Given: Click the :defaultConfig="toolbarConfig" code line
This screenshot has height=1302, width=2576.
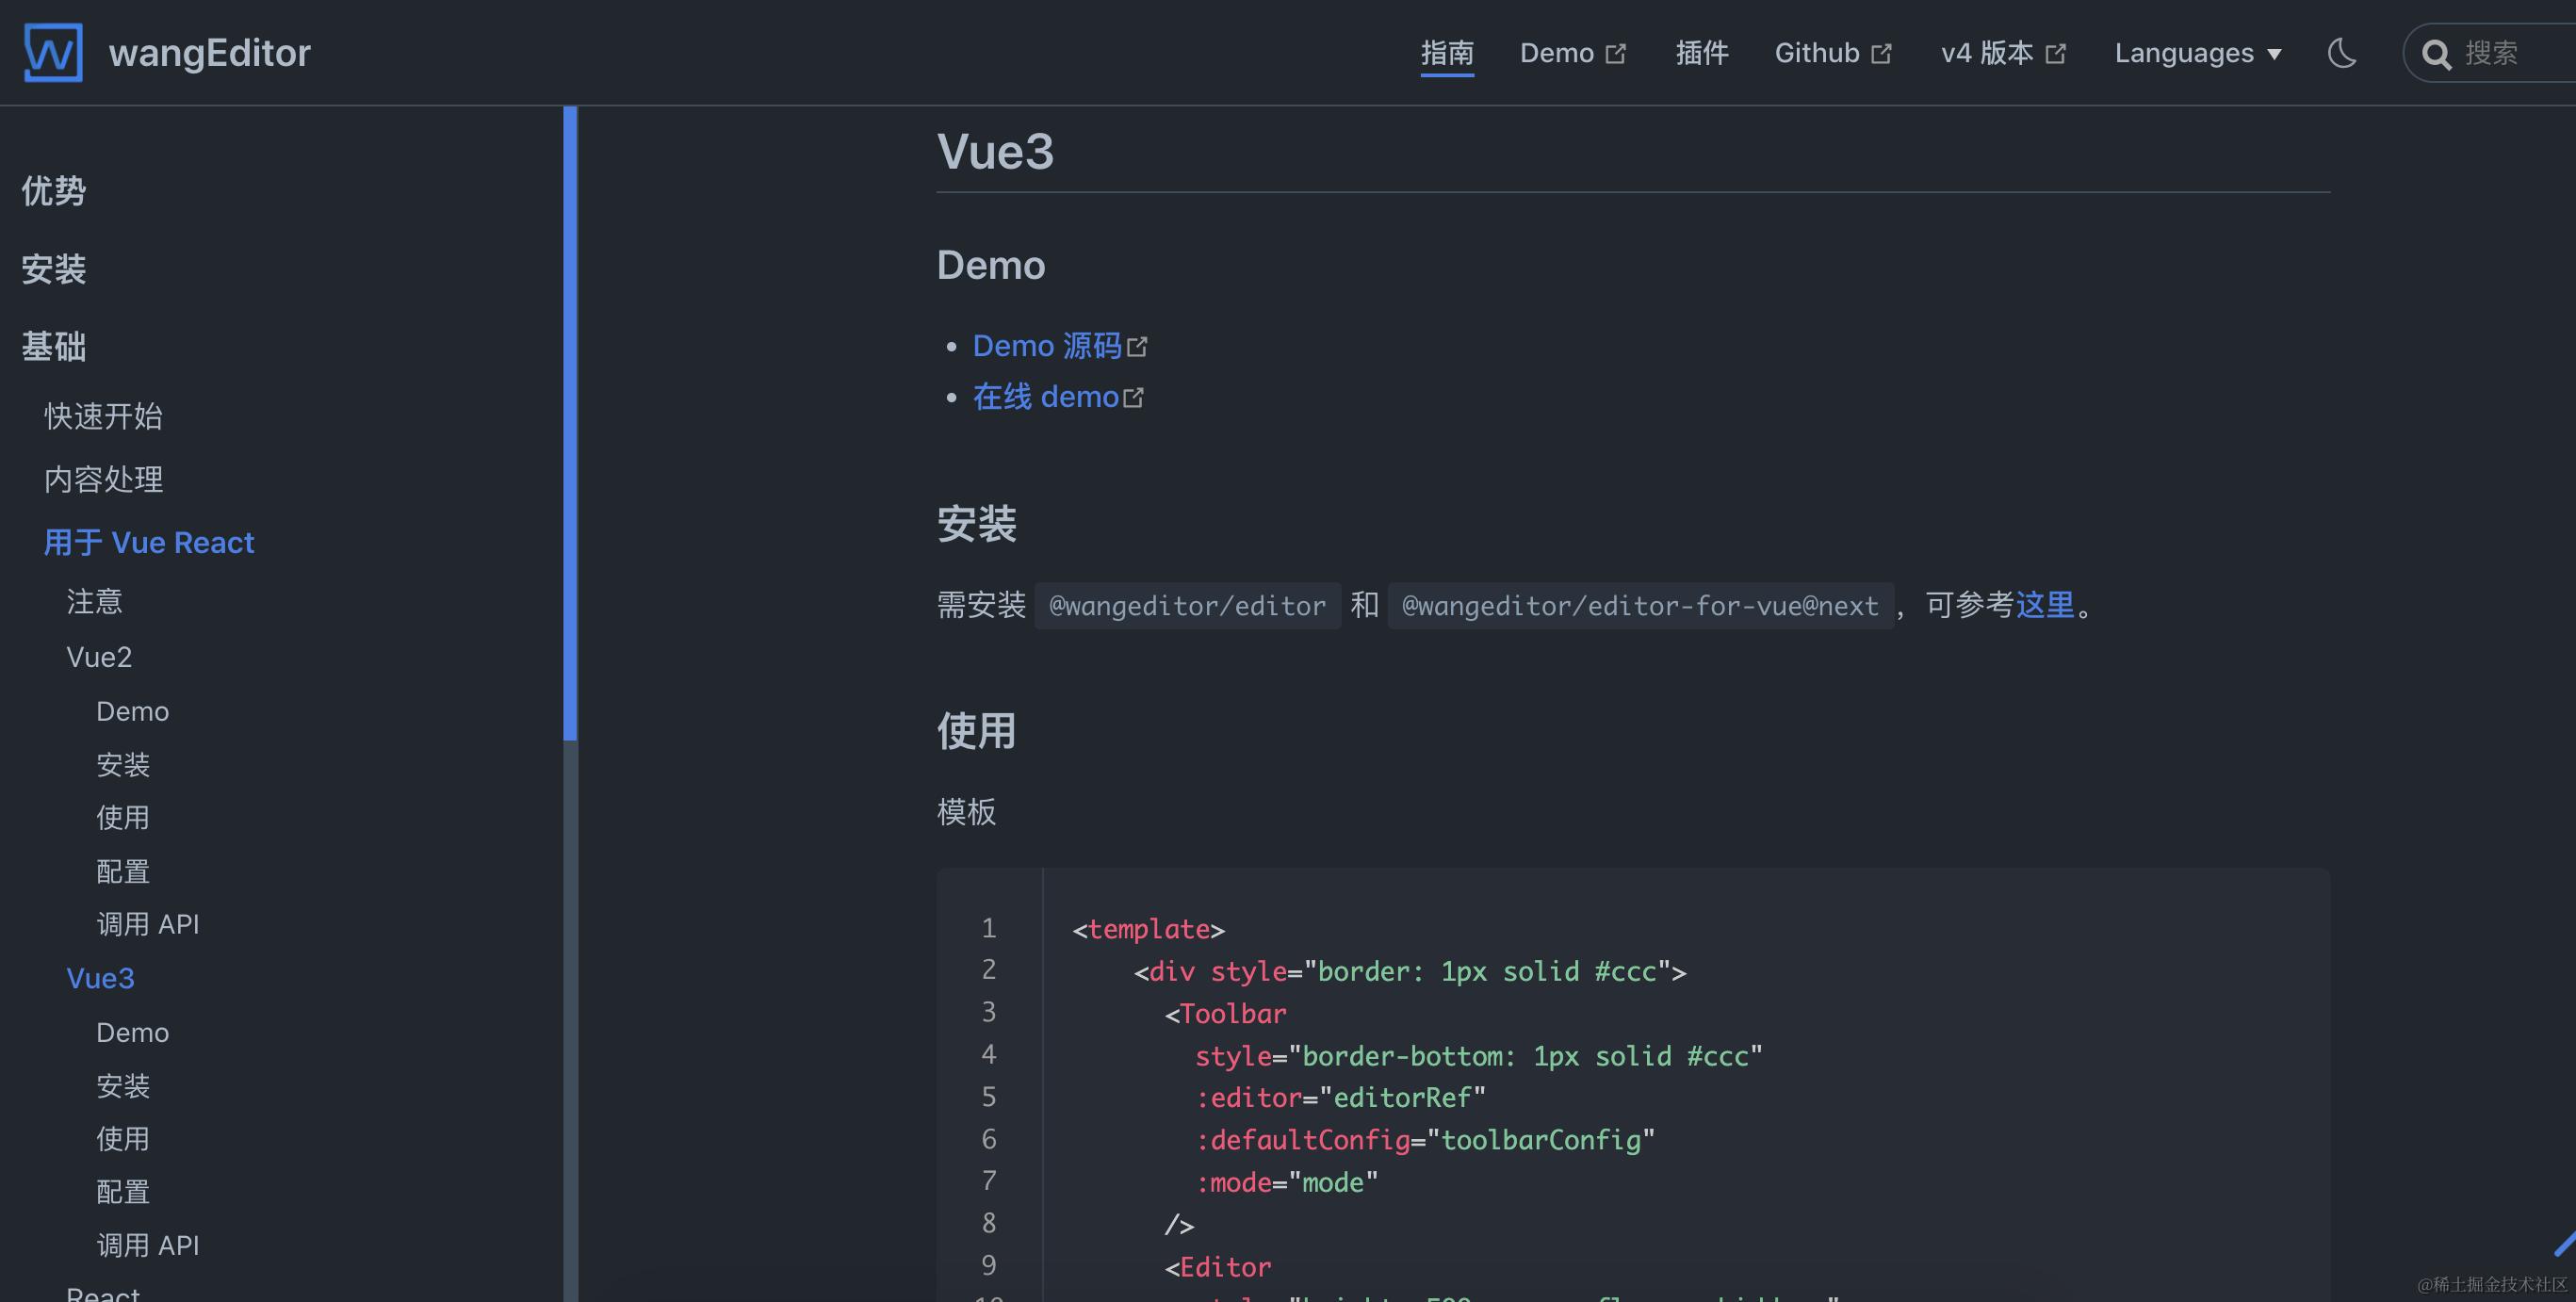Looking at the screenshot, I should click(1425, 1140).
